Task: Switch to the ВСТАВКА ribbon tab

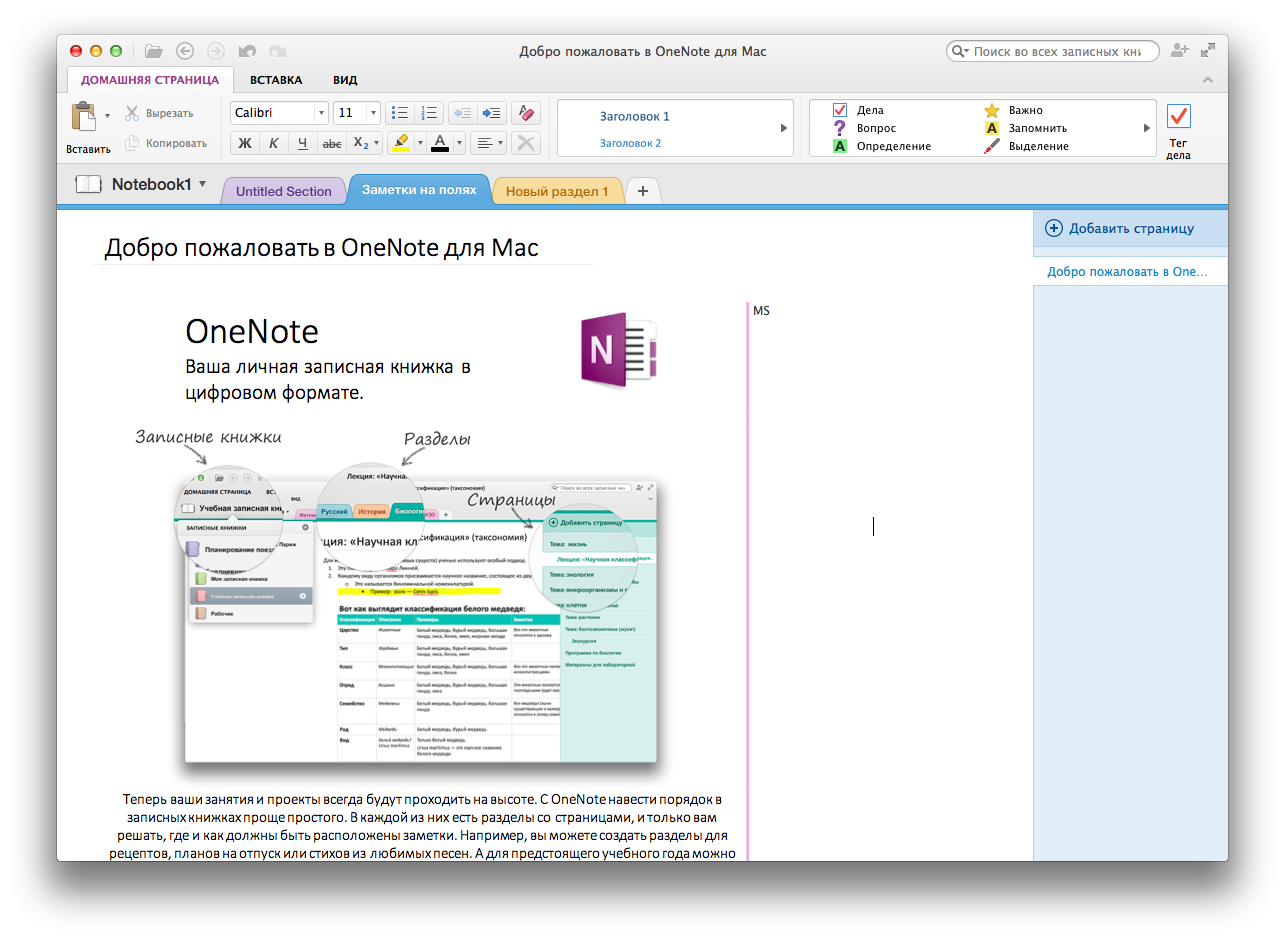Action: (276, 80)
